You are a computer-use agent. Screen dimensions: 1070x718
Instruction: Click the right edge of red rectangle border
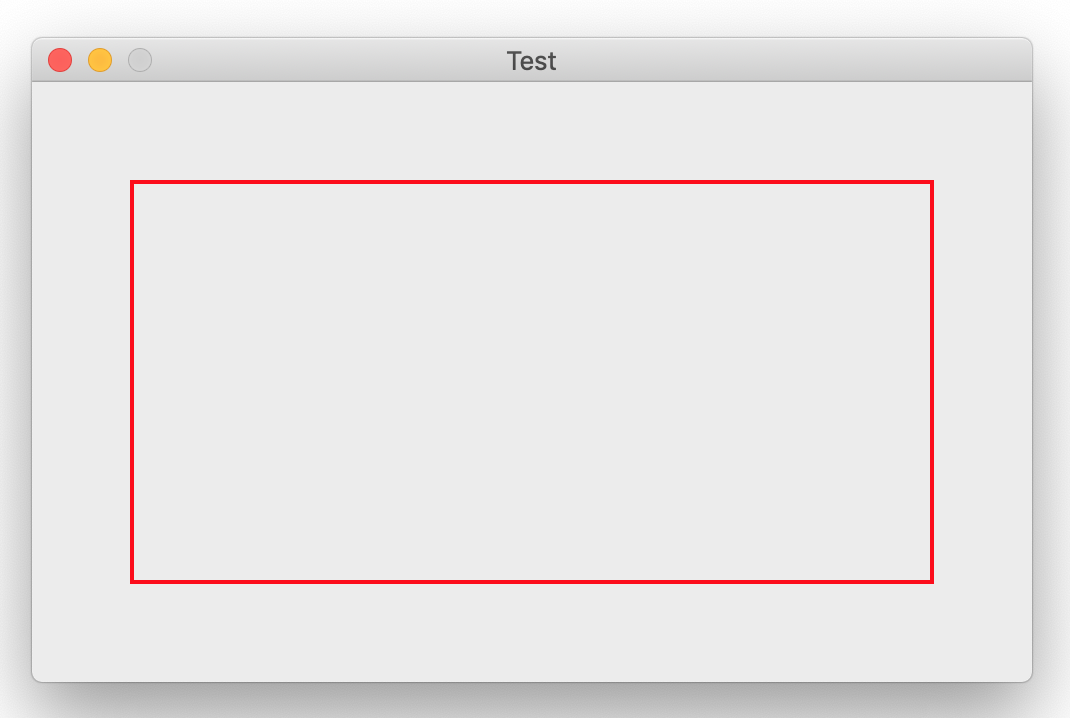click(932, 381)
